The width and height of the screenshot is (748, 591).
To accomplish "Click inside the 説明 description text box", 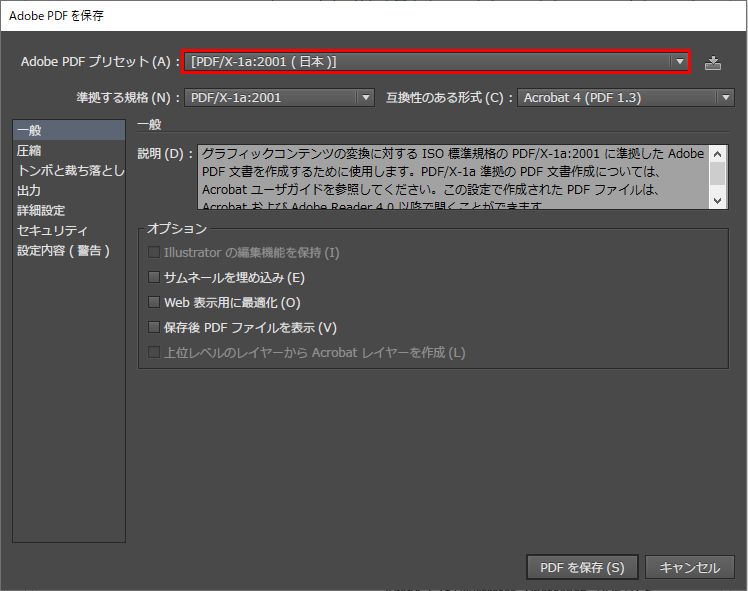I will 454,177.
